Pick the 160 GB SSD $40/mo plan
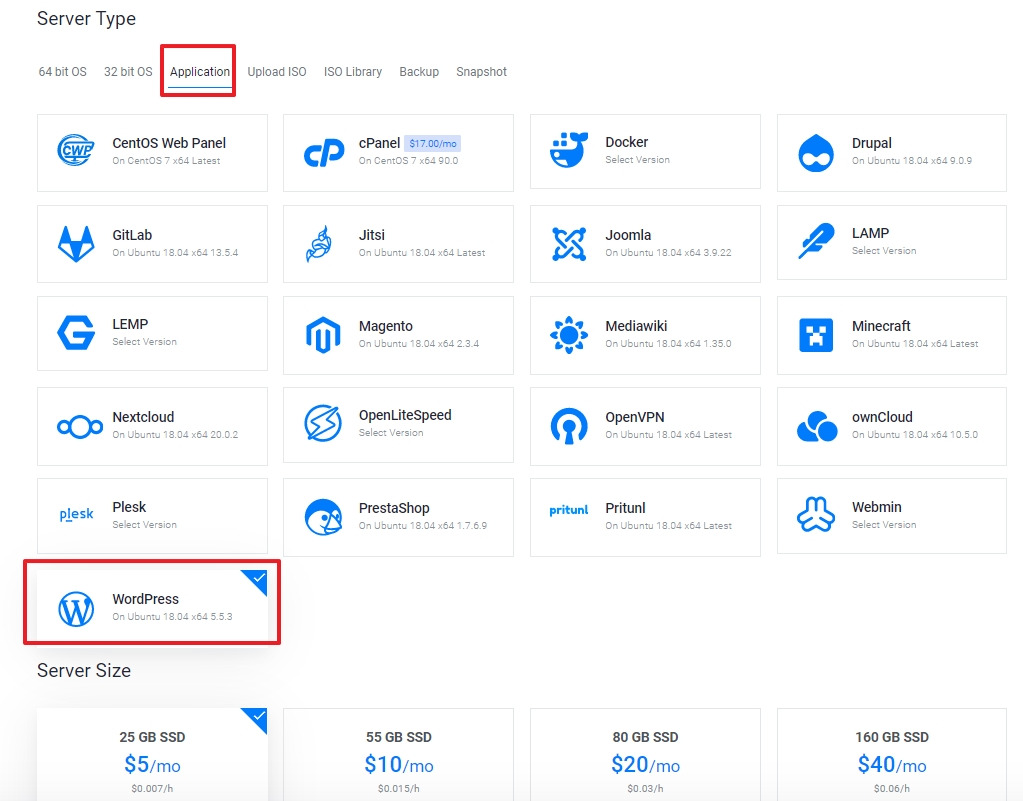Image resolution: width=1023 pixels, height=801 pixels. tap(892, 754)
